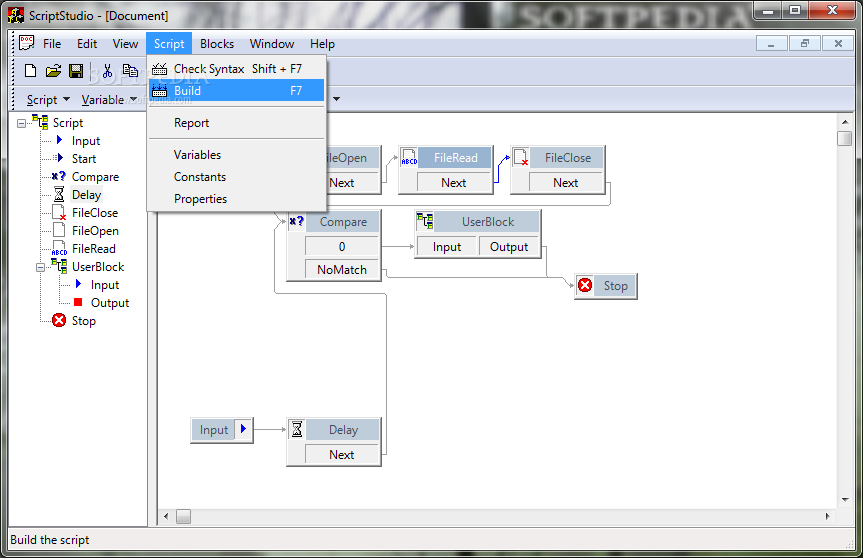Open the Blocks menu

[x=217, y=43]
